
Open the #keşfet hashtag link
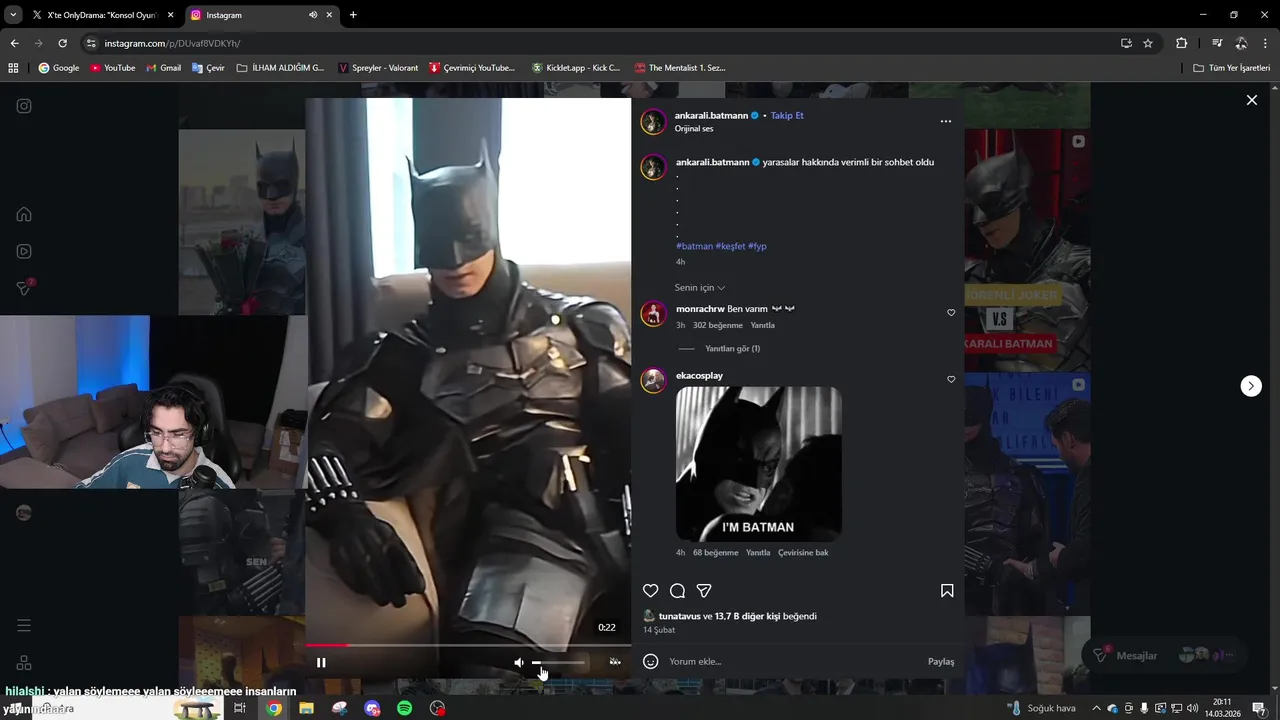[730, 246]
